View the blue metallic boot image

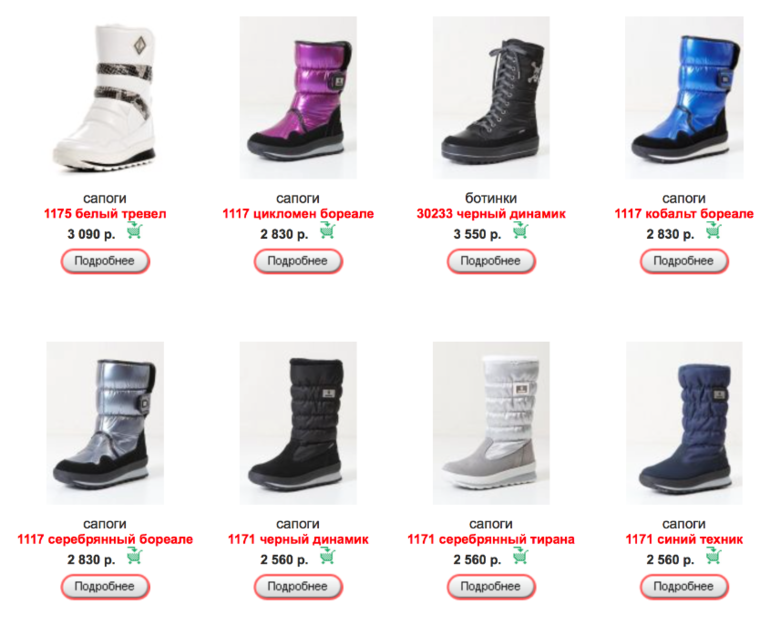pos(684,97)
